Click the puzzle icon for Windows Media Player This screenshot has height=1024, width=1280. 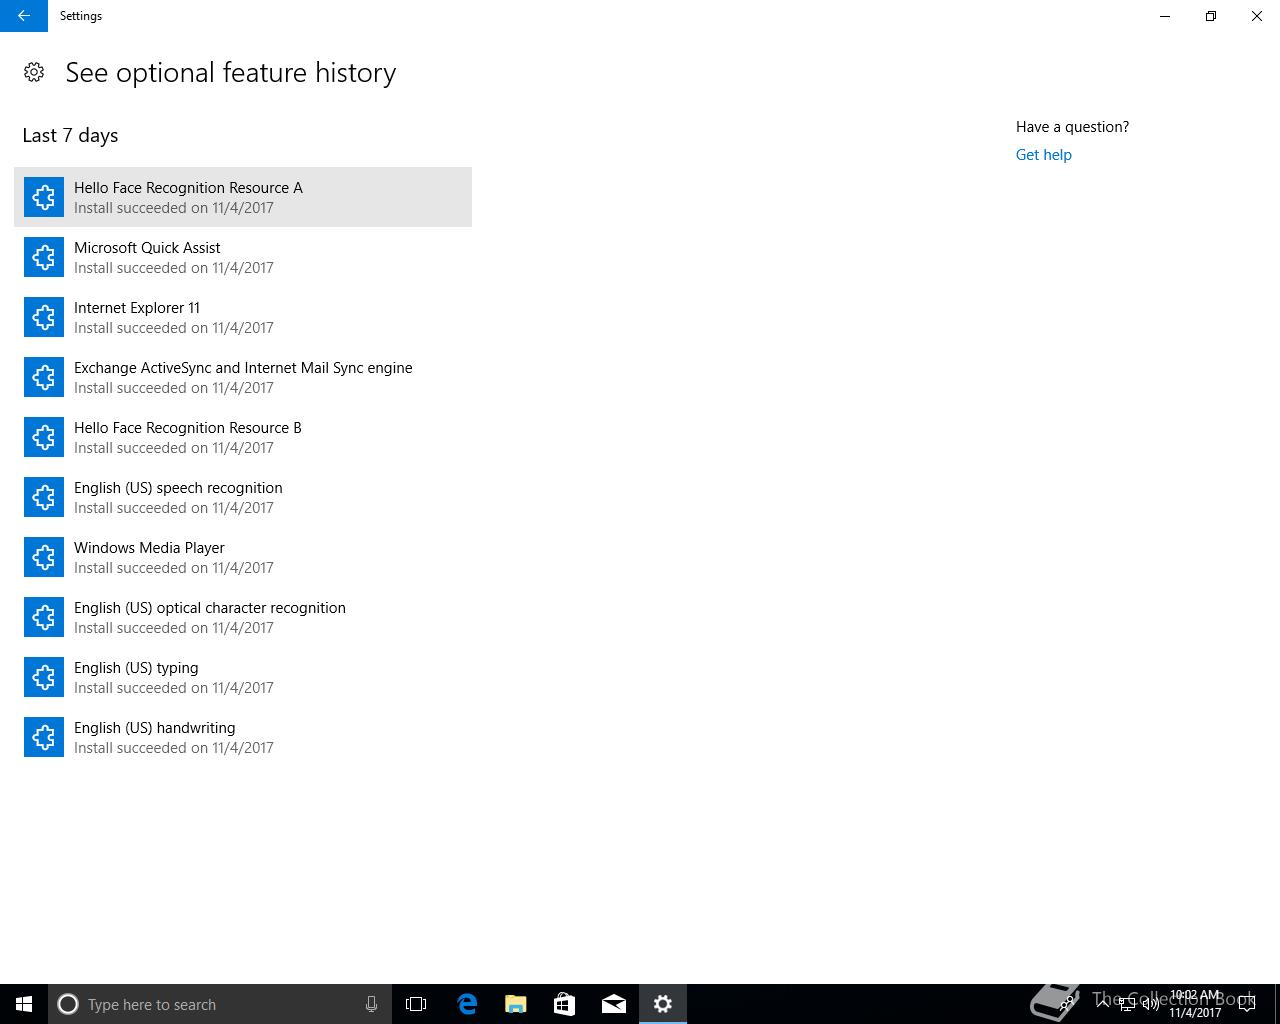(x=44, y=557)
